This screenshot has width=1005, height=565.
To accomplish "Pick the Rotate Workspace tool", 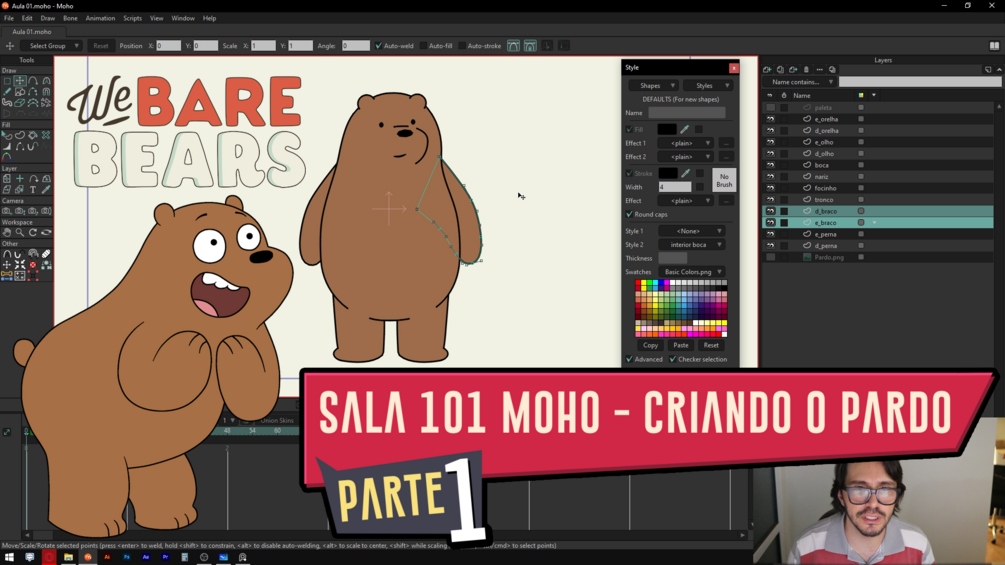I will [x=33, y=233].
